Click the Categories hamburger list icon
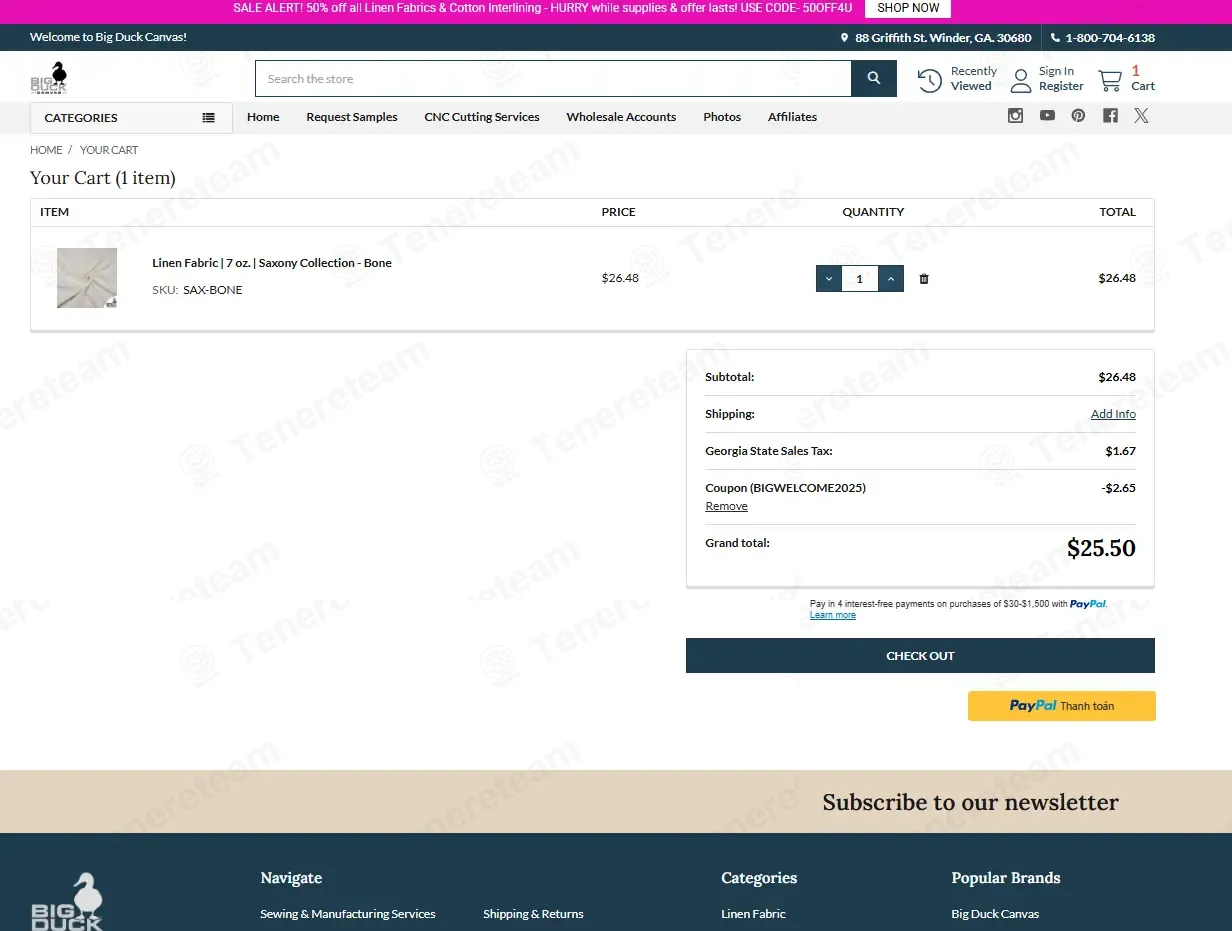The width and height of the screenshot is (1232, 931). (208, 118)
